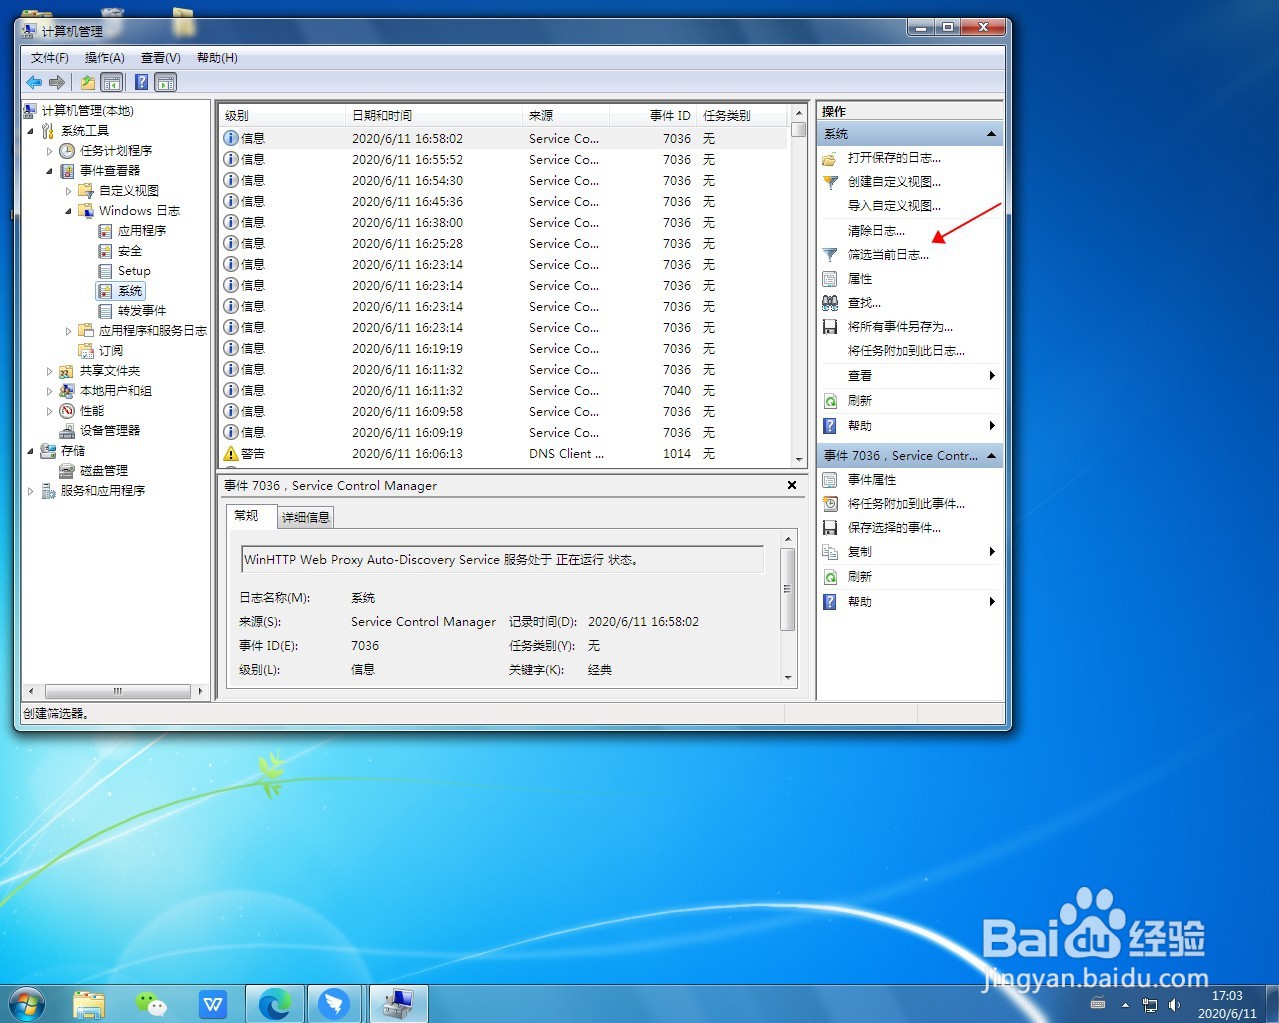Open the Task Scheduler (任务计划程序) node

[116, 151]
